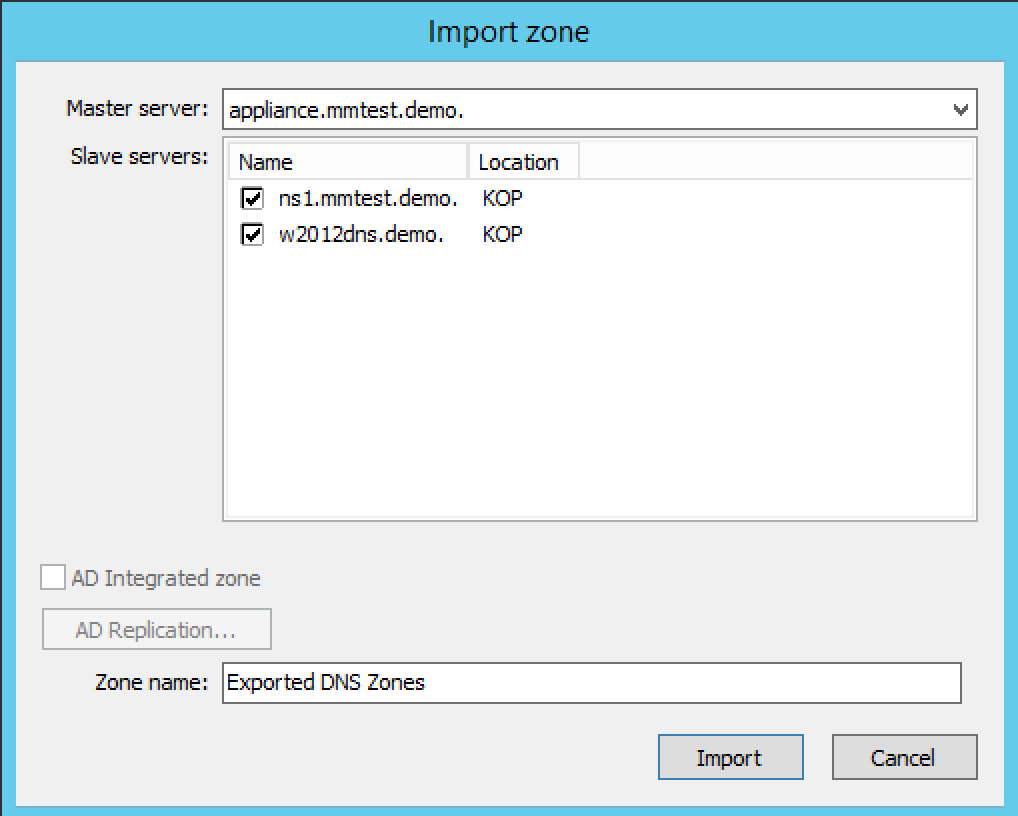Sort slave servers by Location column header

(x=522, y=162)
